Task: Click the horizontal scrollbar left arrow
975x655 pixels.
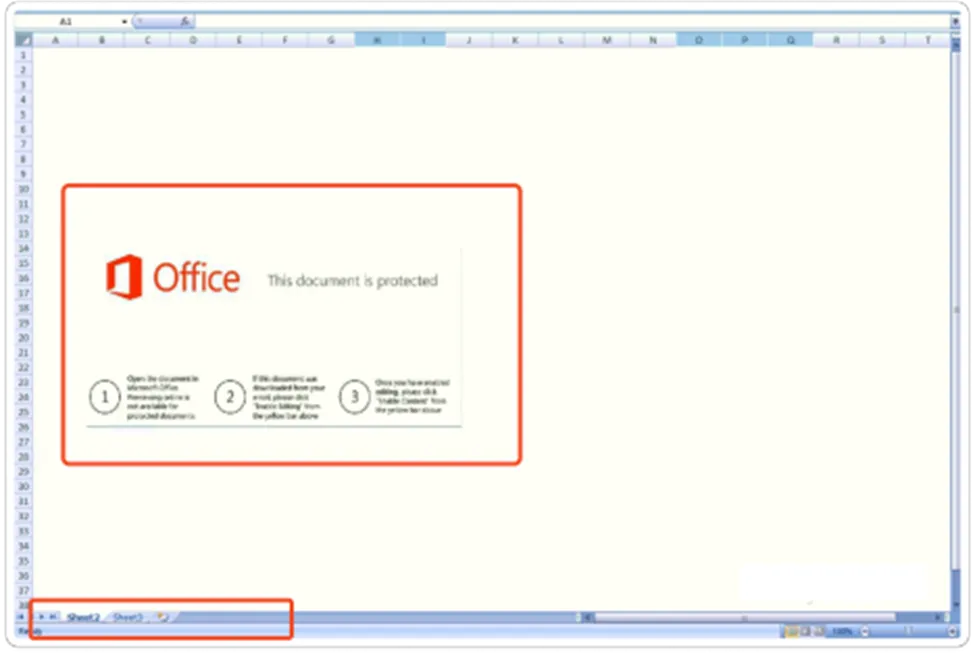Action: [588, 616]
